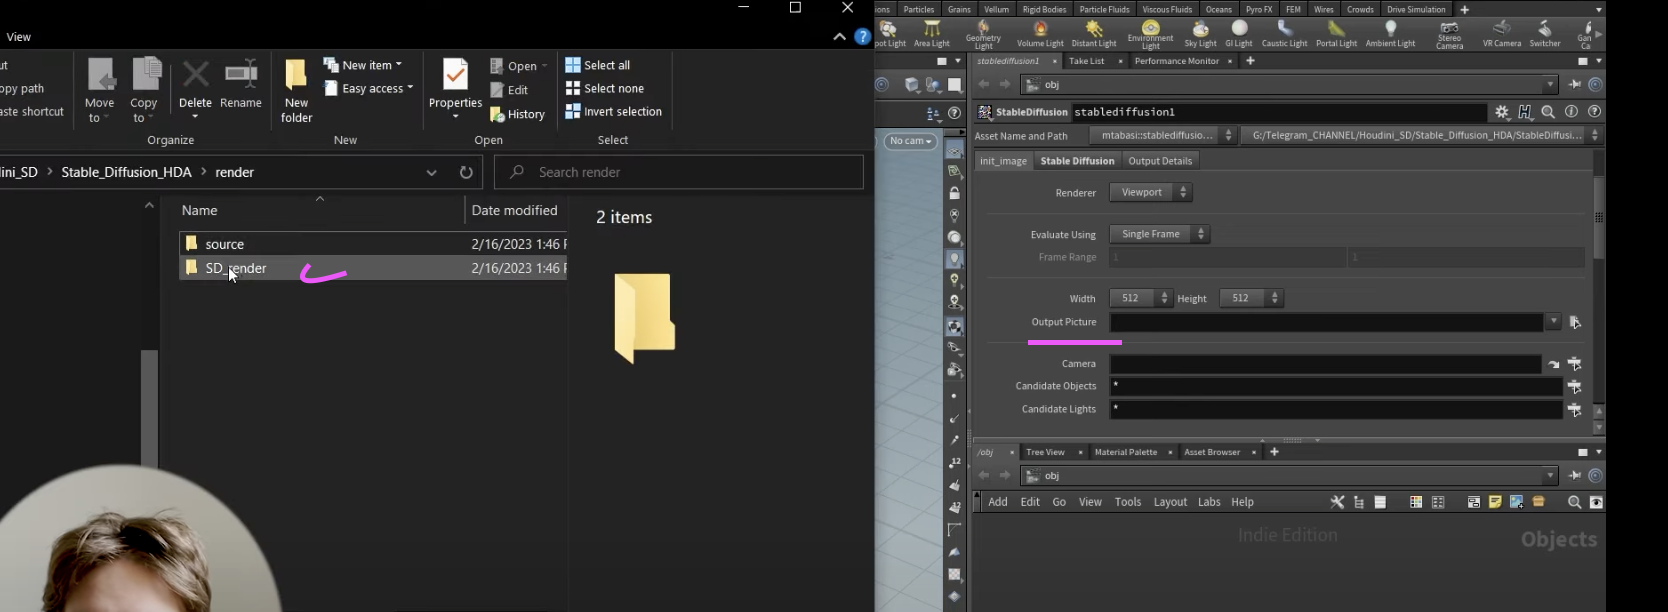Viewport: 1668px width, 612px height.
Task: Open the parameter gear settings menu
Action: click(x=1501, y=112)
